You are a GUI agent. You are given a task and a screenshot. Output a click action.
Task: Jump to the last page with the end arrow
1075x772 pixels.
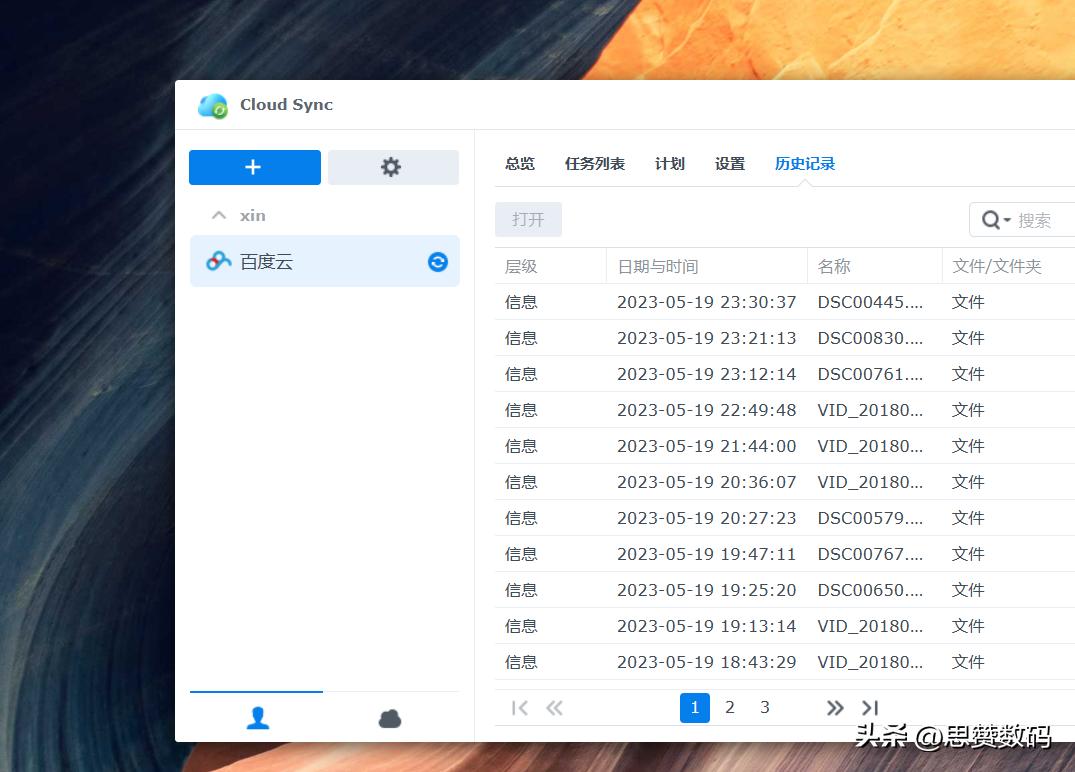click(869, 707)
